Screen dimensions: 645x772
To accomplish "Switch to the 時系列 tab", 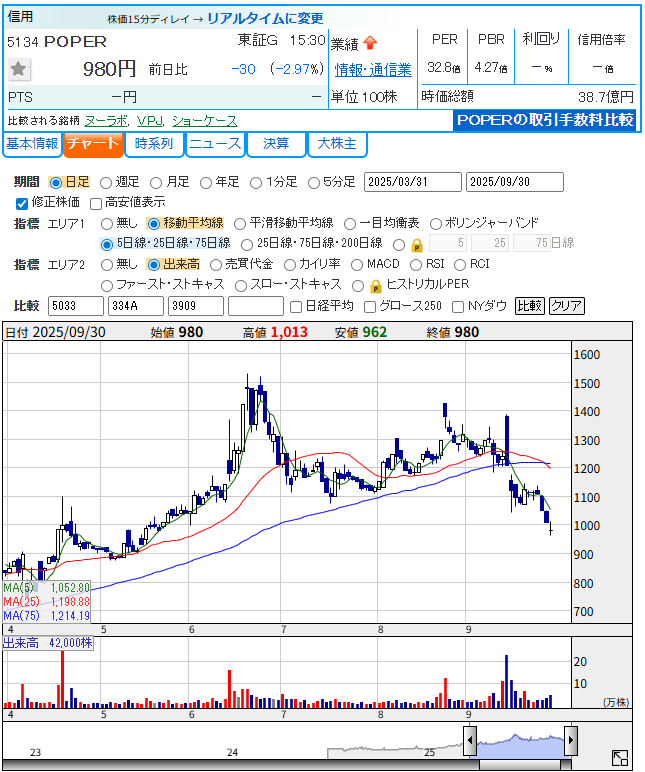I will pyautogui.click(x=154, y=144).
